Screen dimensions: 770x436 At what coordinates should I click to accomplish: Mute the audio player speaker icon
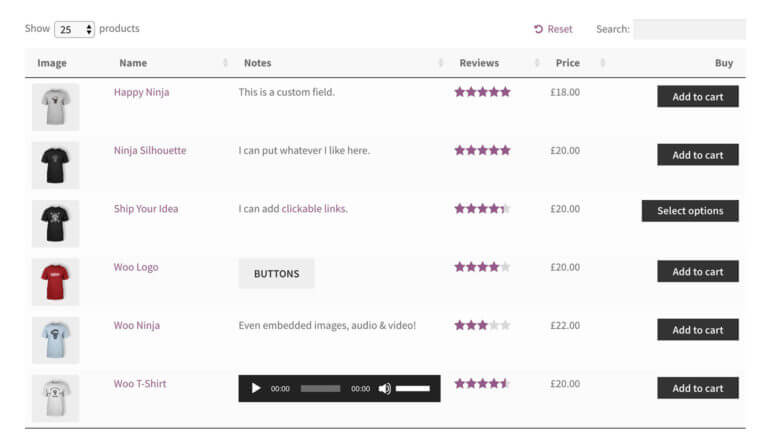tap(385, 388)
